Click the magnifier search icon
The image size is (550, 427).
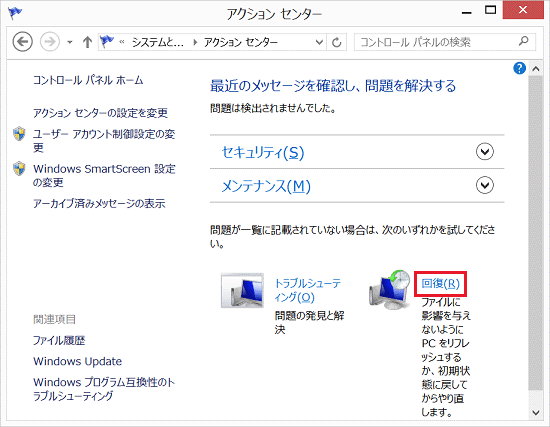[524, 41]
